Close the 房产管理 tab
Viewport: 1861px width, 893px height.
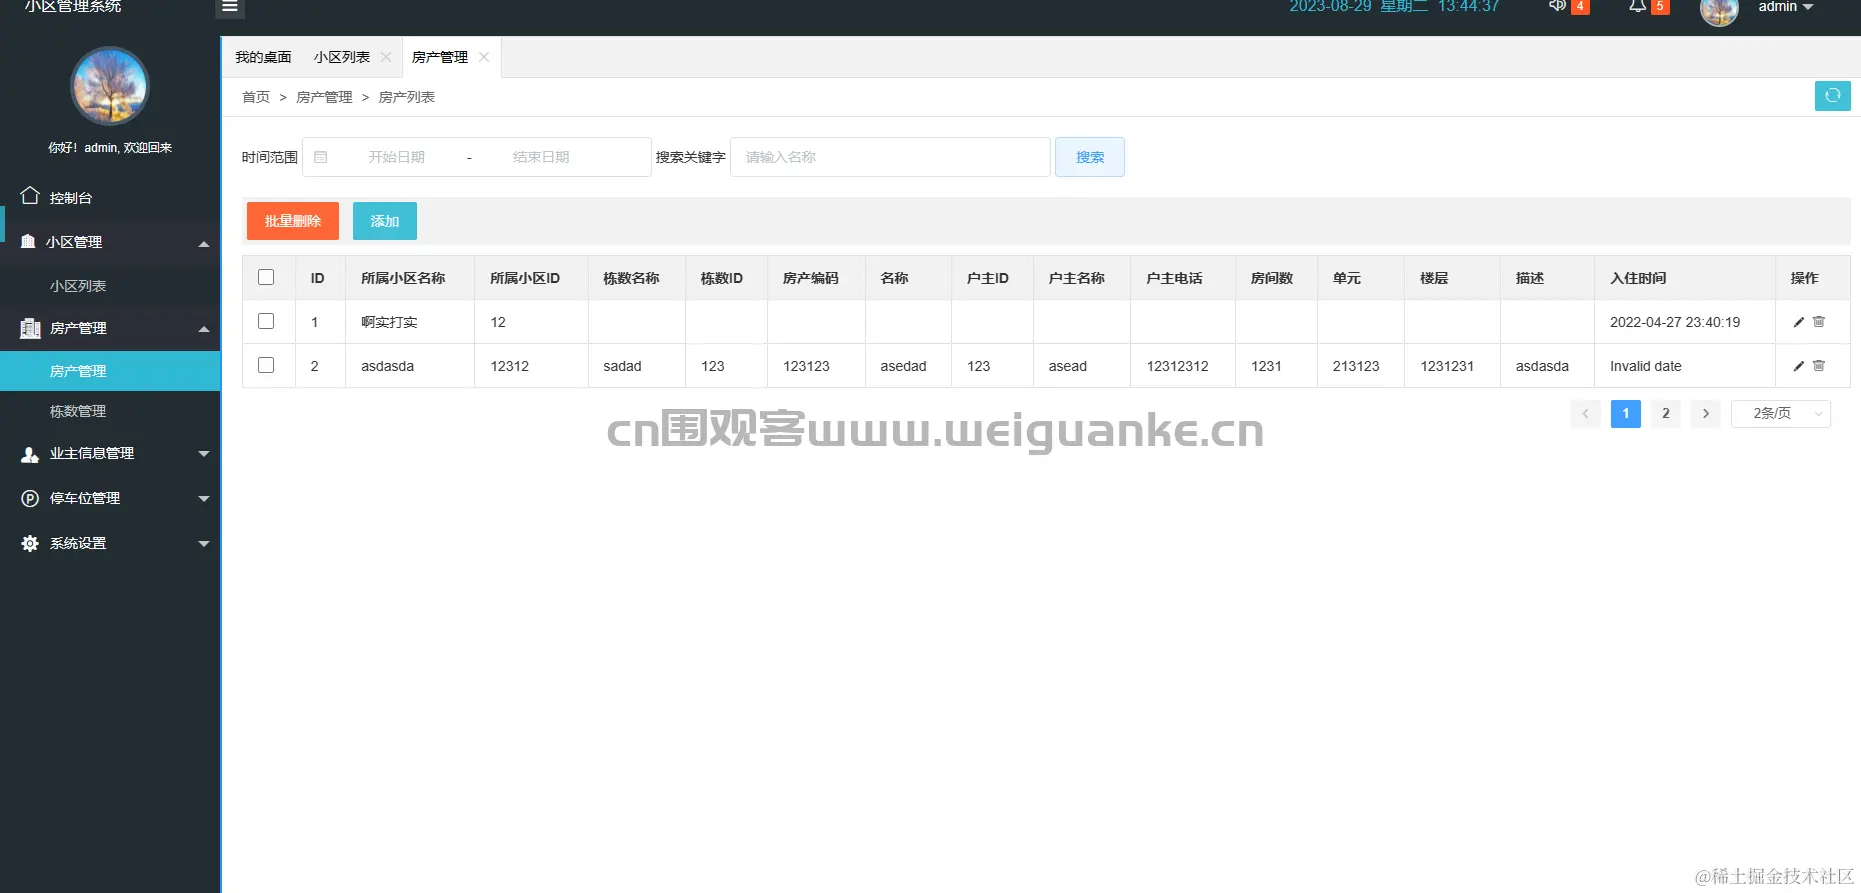click(484, 57)
